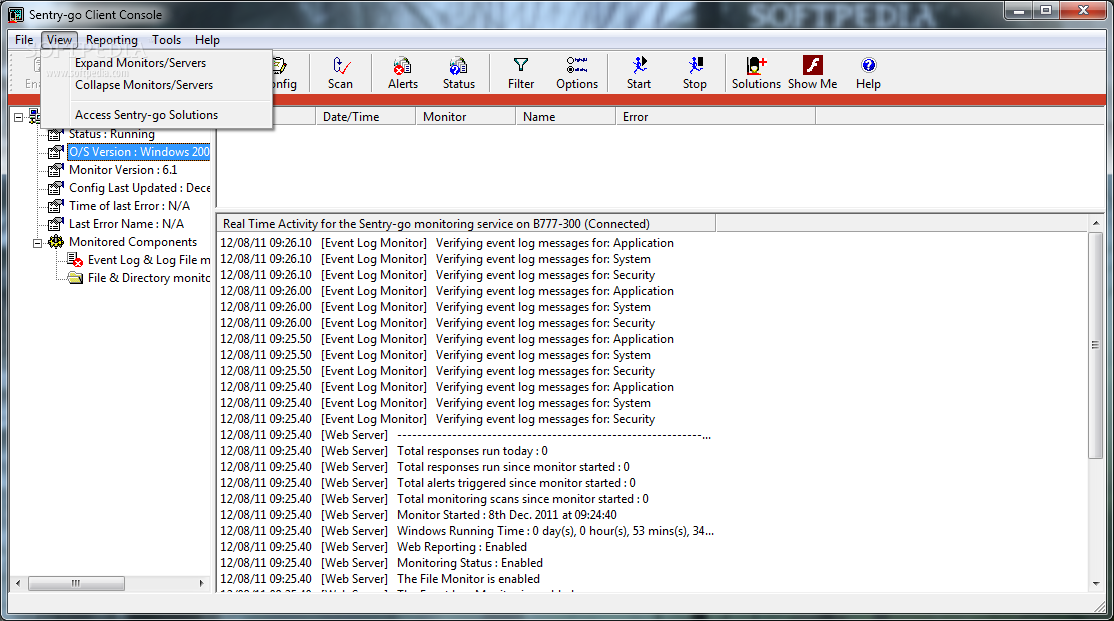This screenshot has height=621, width=1114.
Task: Select File & Directory monitor item
Action: (149, 278)
